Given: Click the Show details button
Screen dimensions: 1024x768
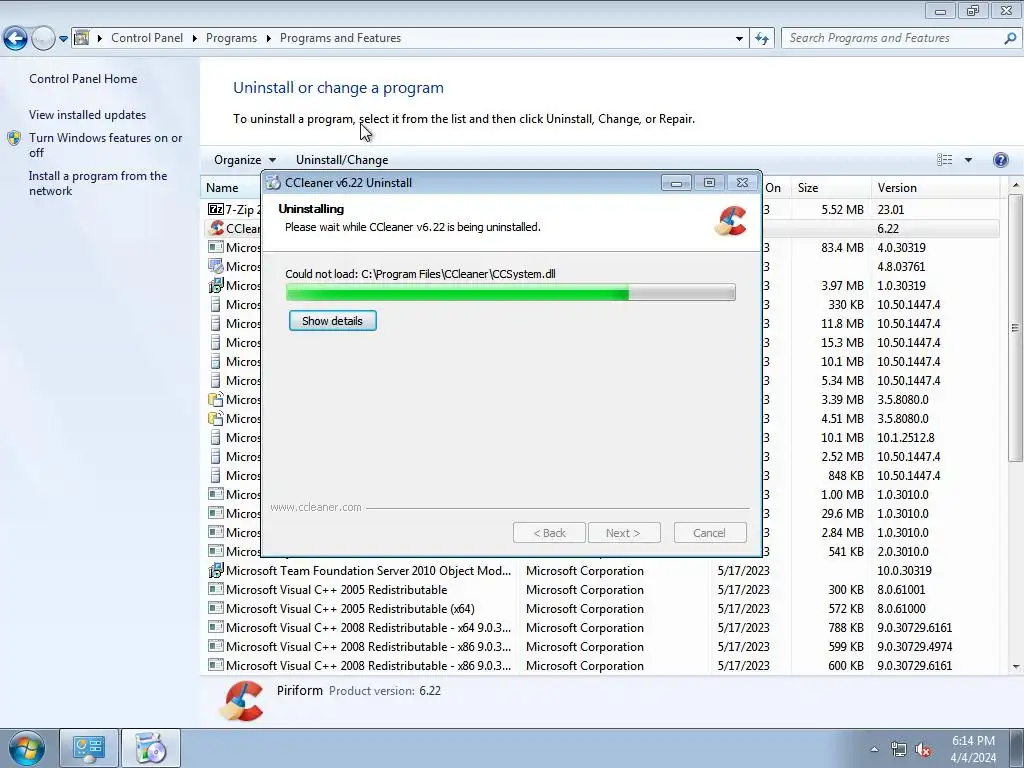Looking at the screenshot, I should point(332,321).
